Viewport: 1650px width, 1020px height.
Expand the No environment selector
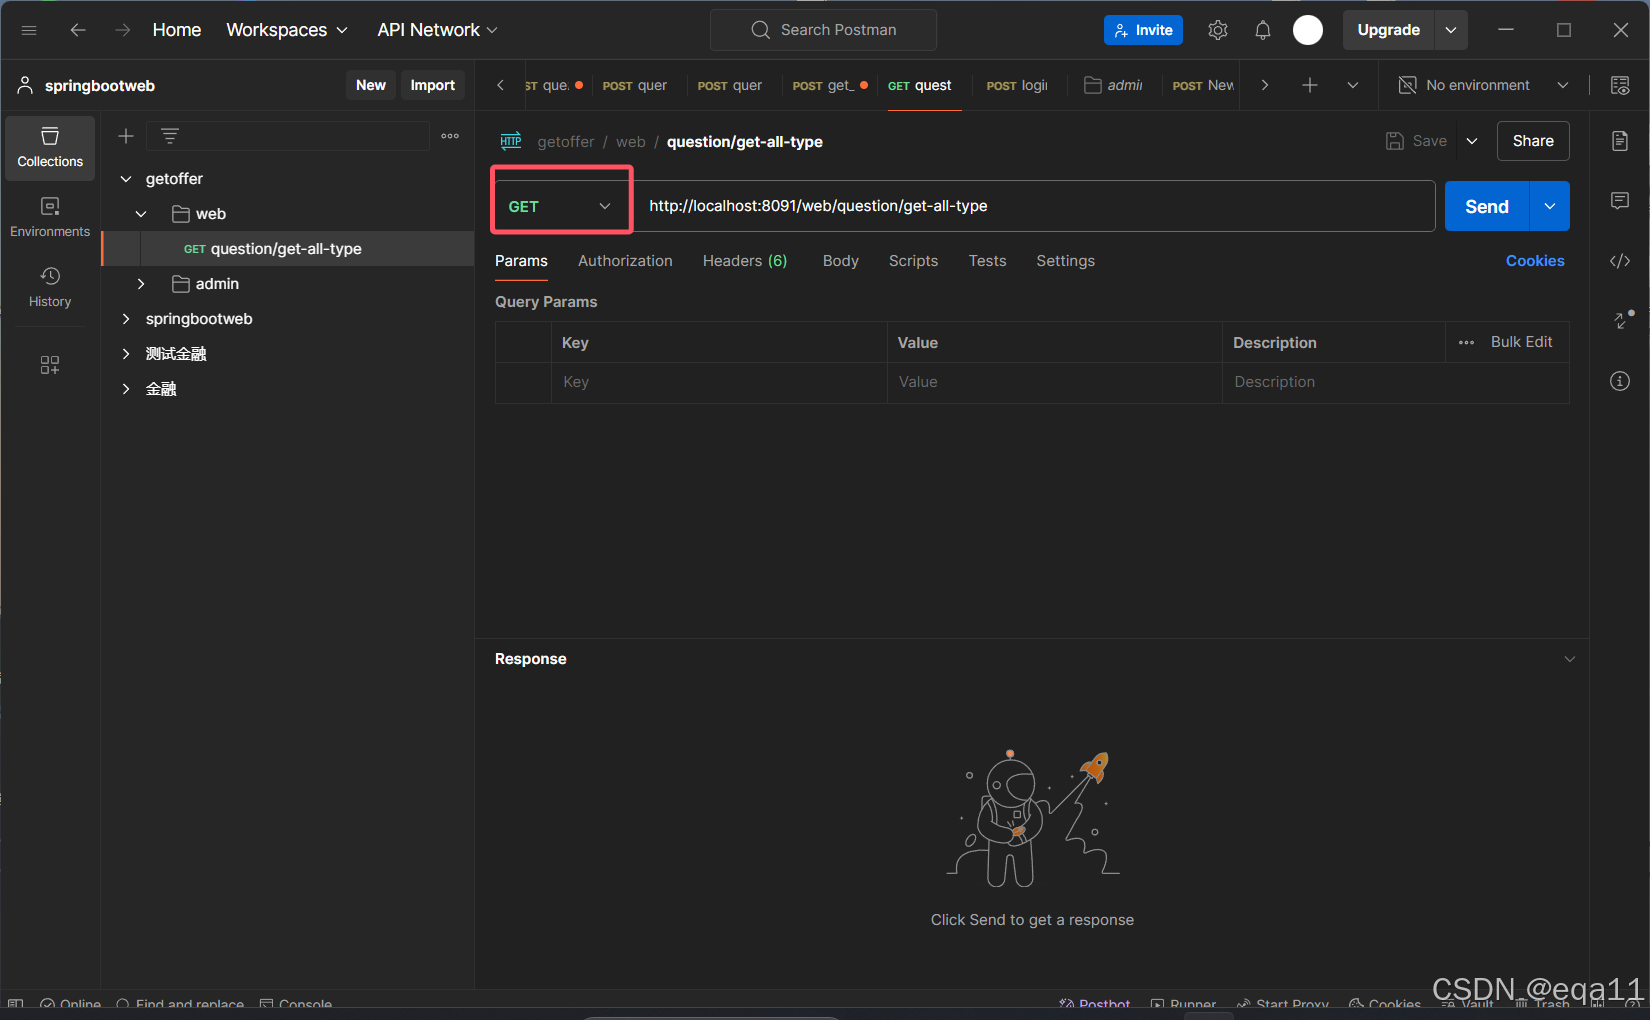coord(1484,86)
